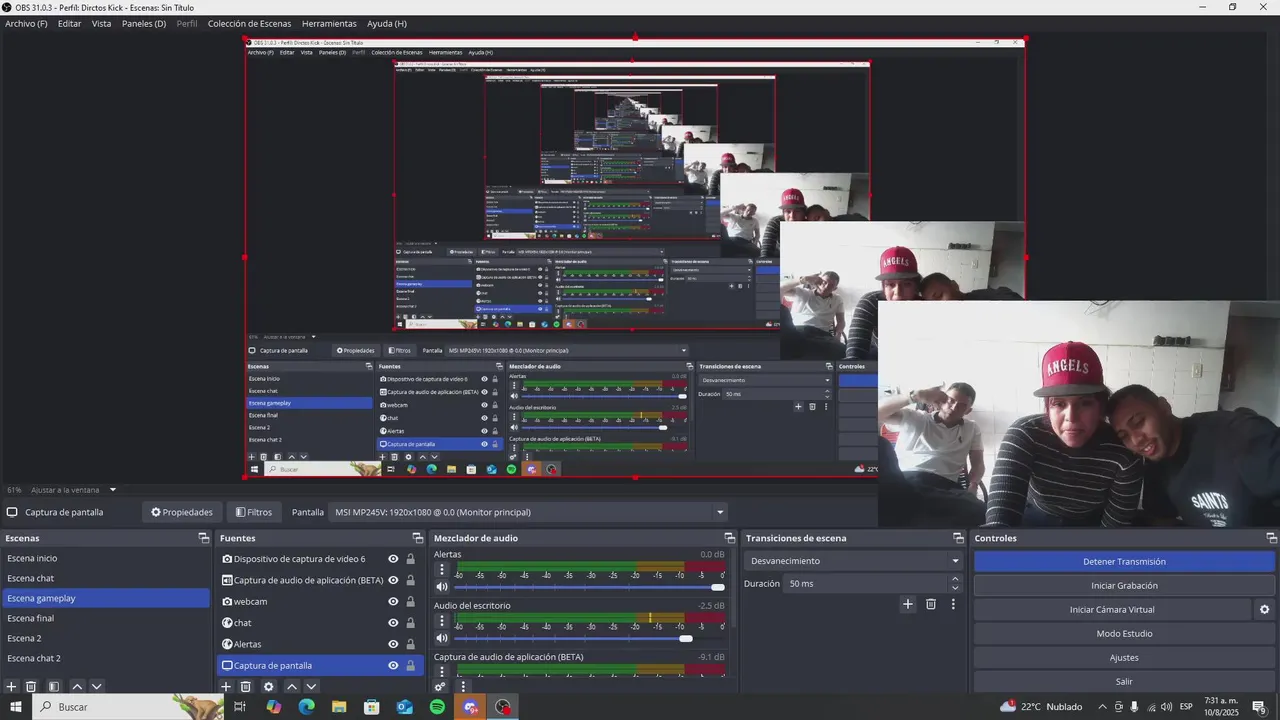This screenshot has width=1280, height=720.
Task: Click Propiedades button in source toolbar
Action: click(182, 512)
